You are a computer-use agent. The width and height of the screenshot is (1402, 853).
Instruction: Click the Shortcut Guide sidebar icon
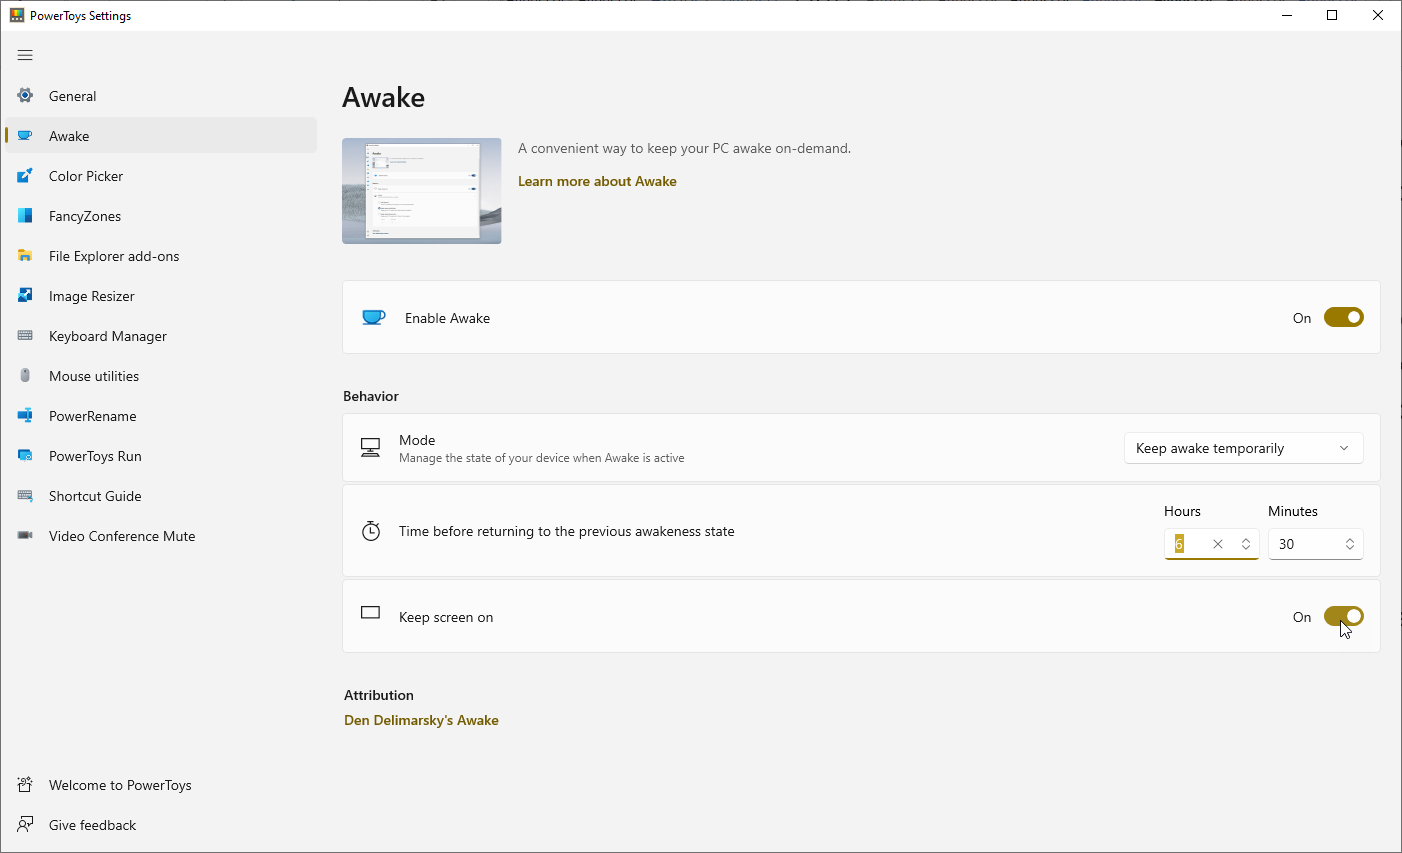25,496
